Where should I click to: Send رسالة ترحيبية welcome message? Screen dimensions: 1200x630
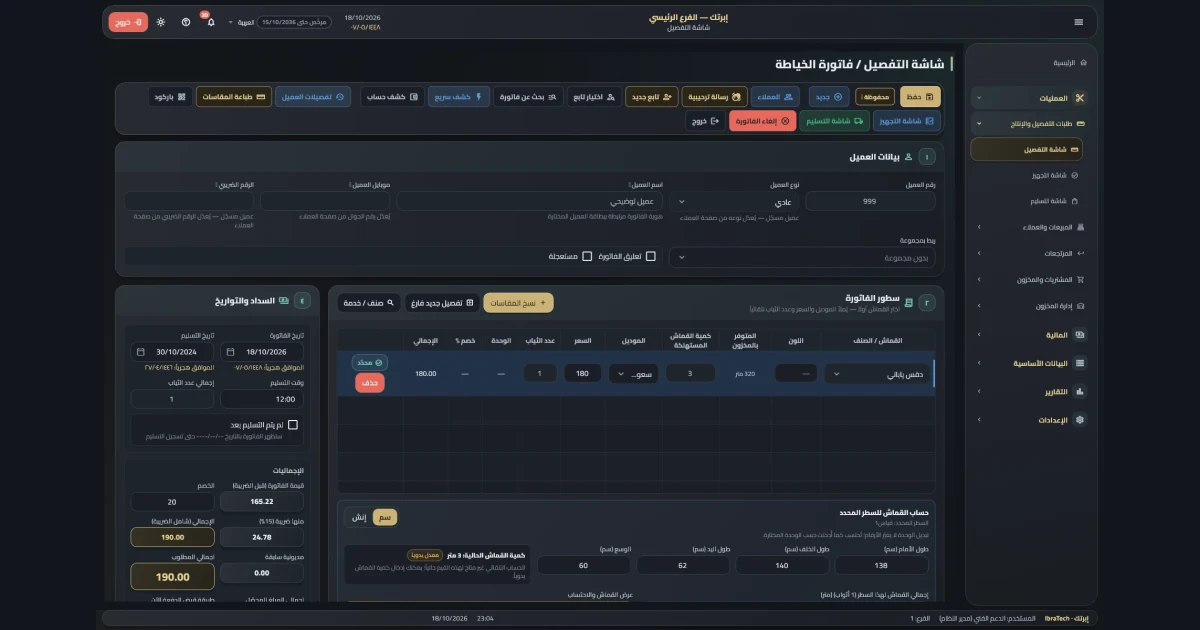[715, 97]
